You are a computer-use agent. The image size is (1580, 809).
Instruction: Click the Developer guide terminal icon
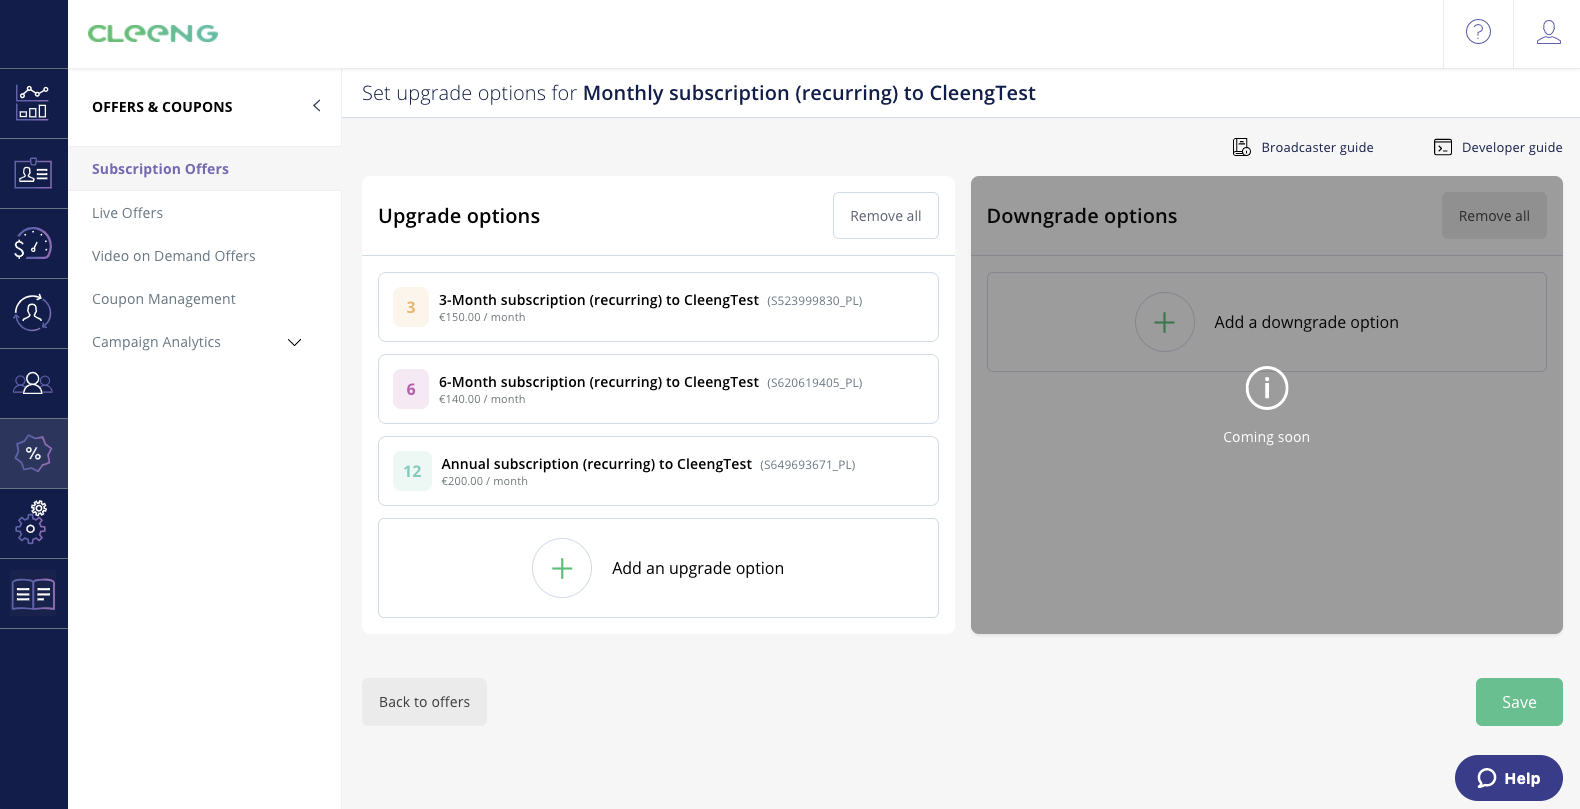(x=1443, y=147)
